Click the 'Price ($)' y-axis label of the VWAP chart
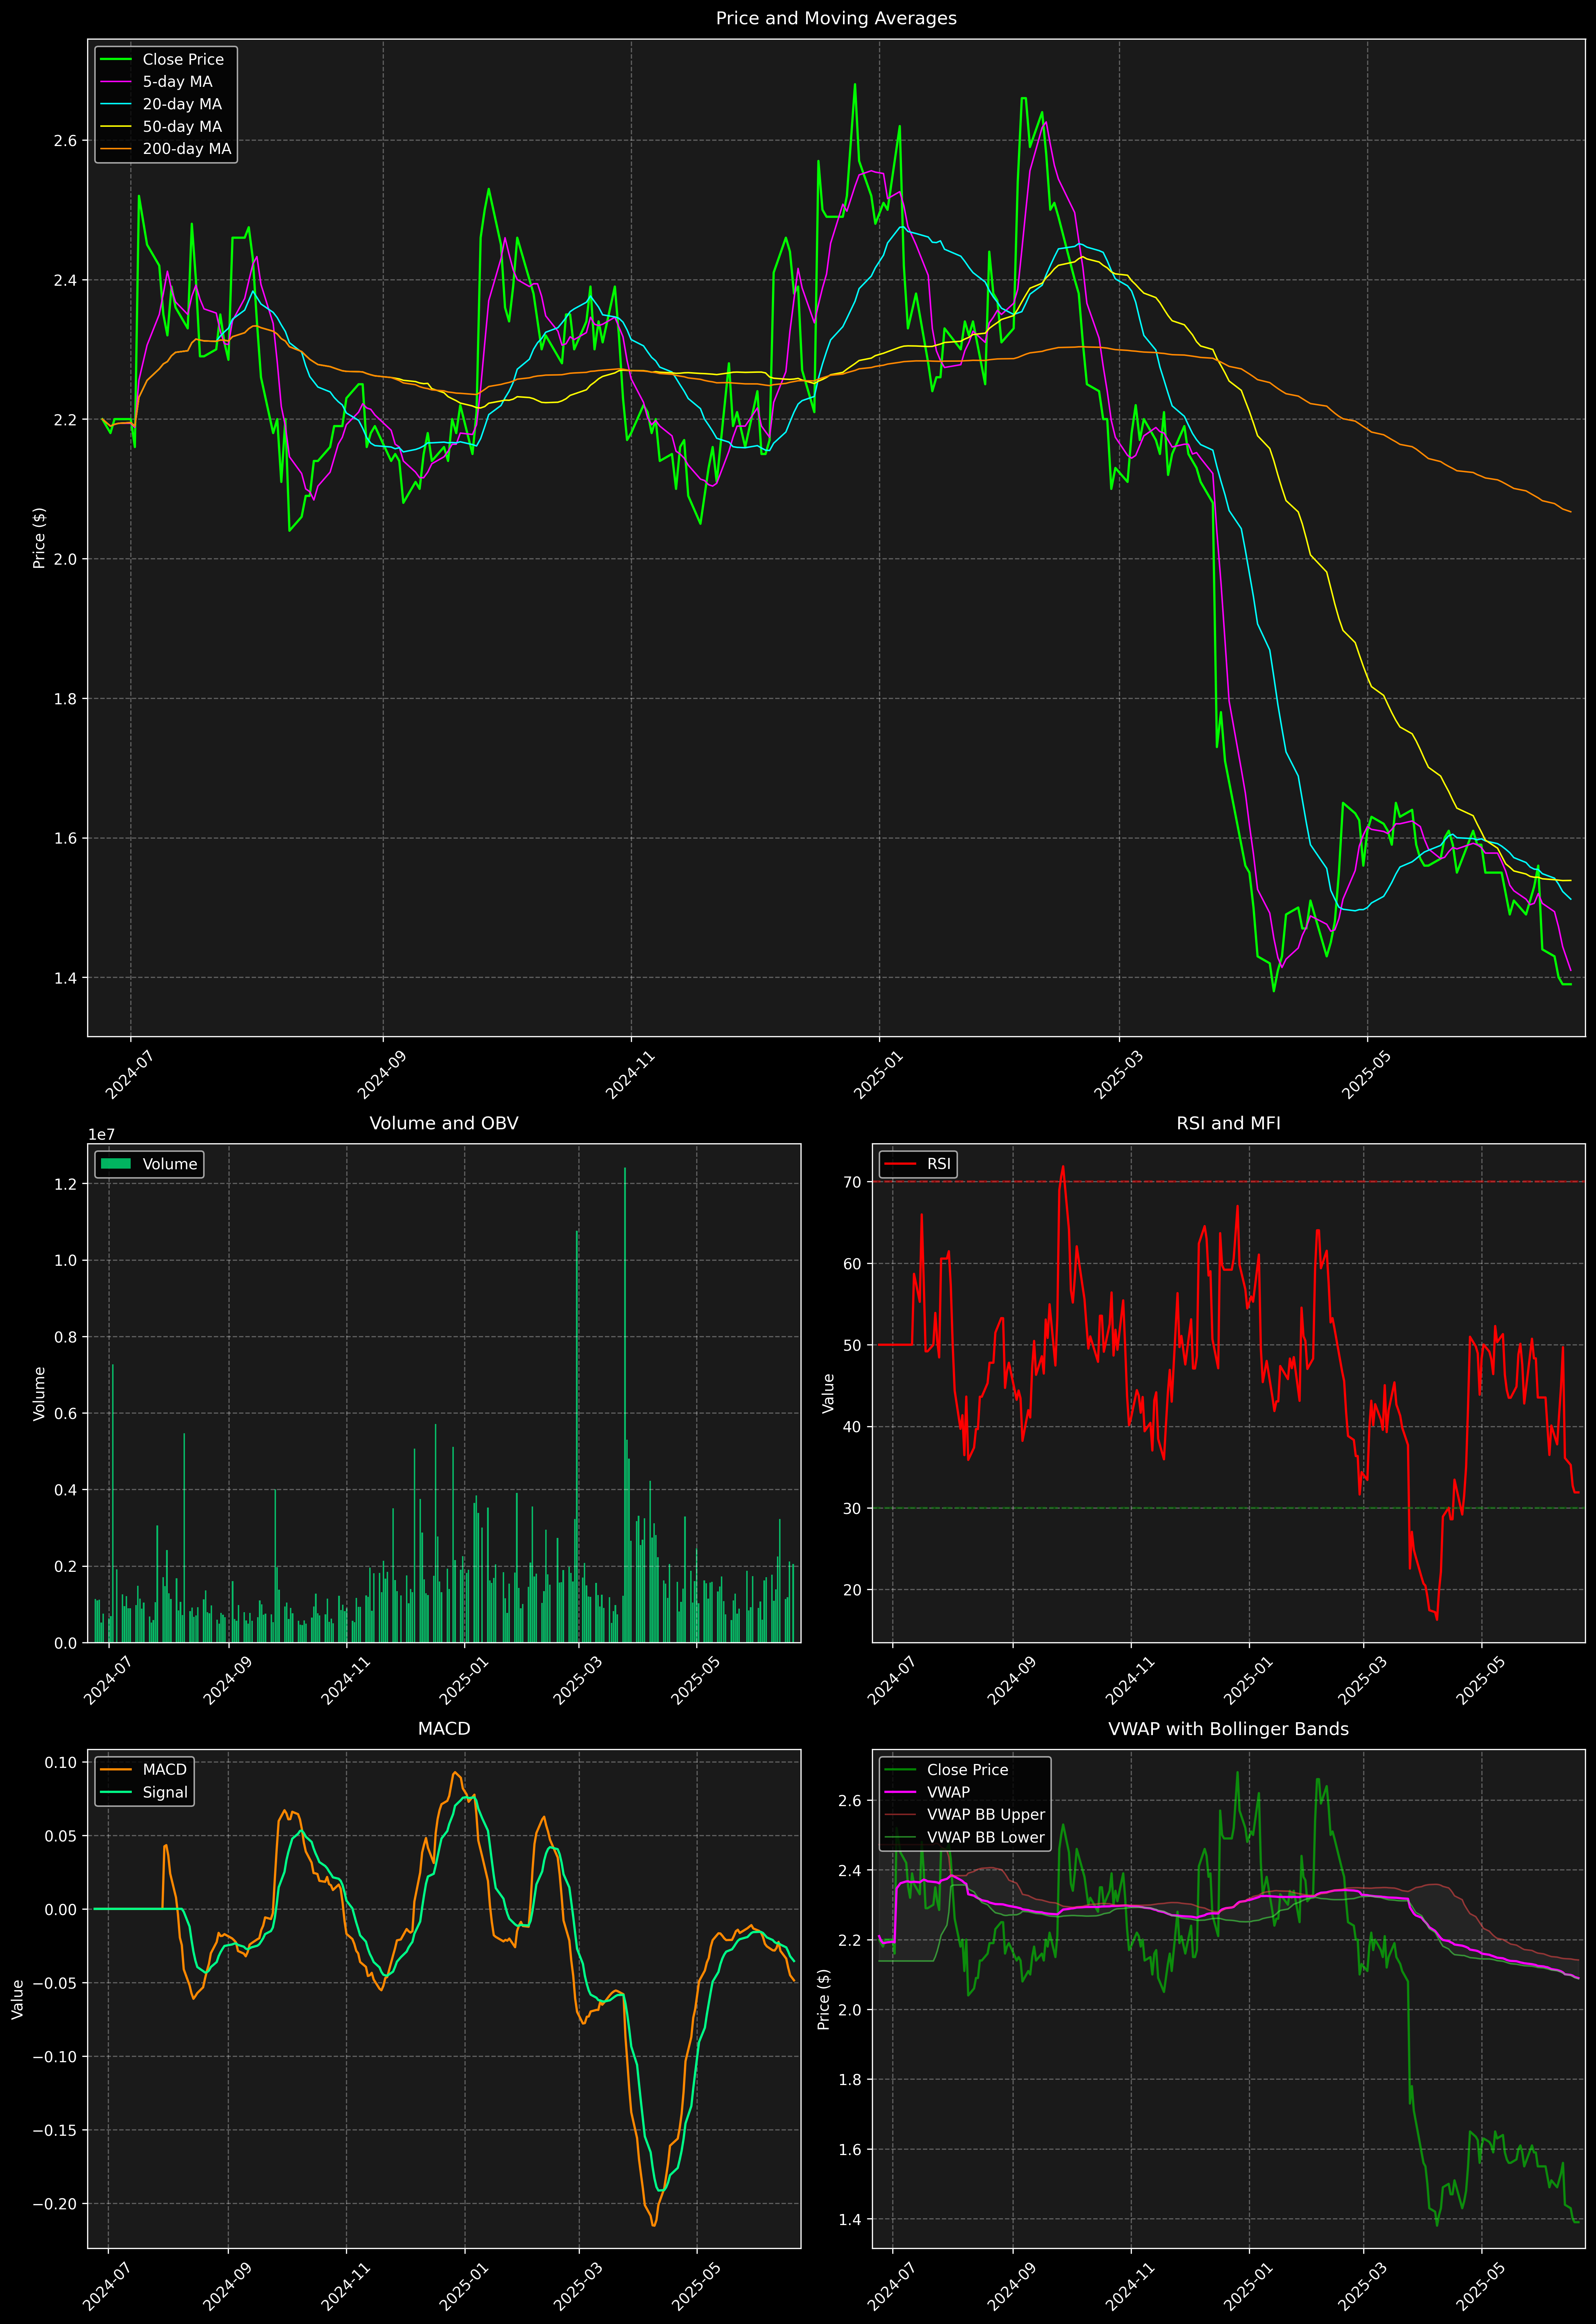 [x=824, y=1999]
